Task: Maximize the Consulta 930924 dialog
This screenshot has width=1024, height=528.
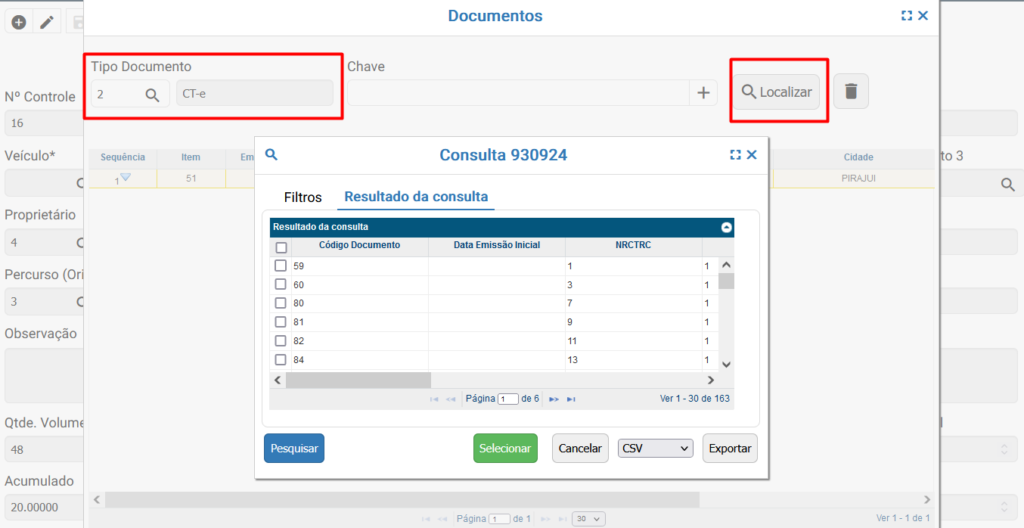Action: click(x=736, y=155)
